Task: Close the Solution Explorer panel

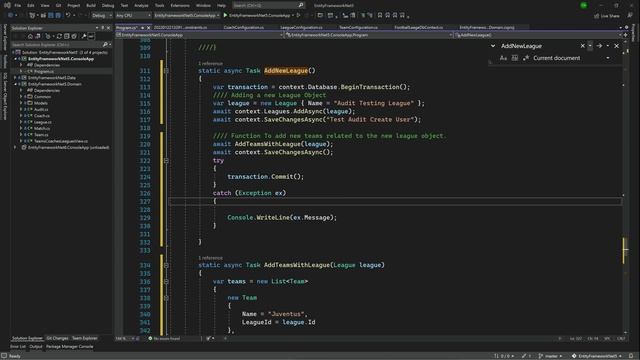Action: point(108,28)
